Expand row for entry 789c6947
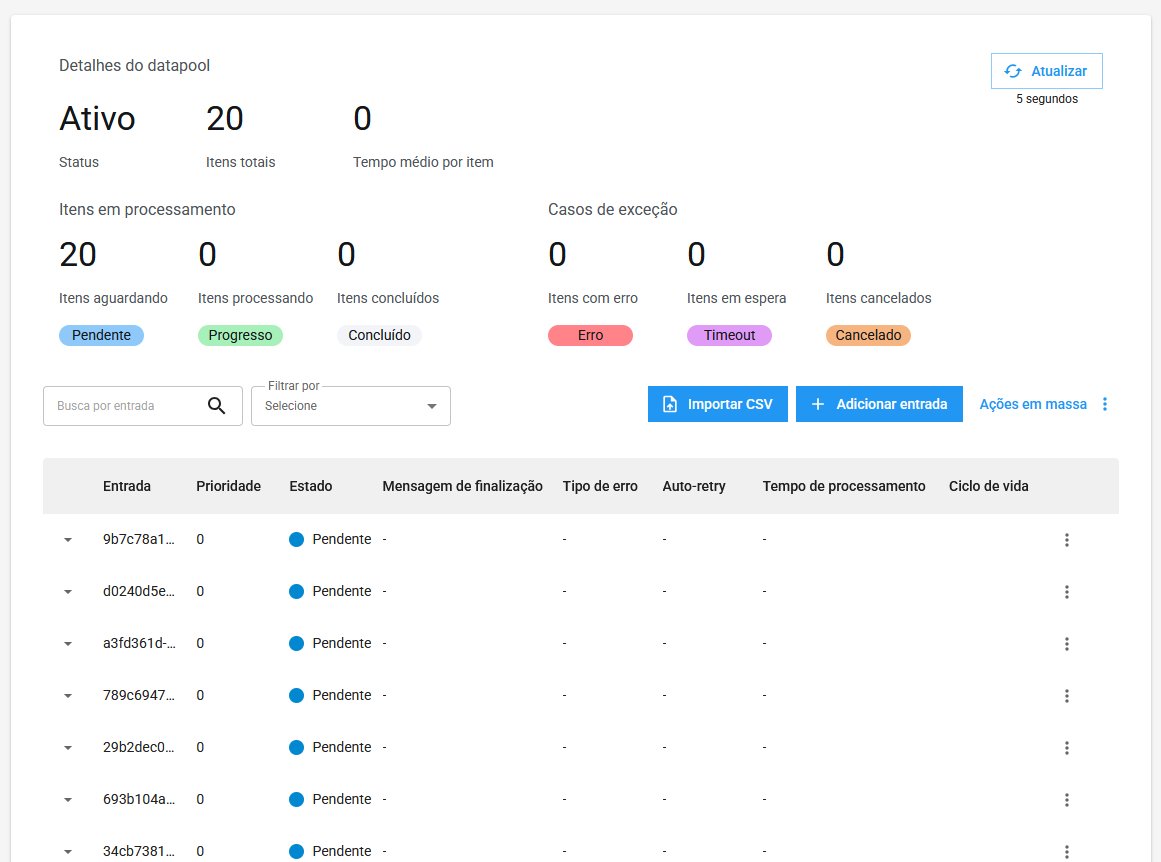This screenshot has height=862, width=1161. 68,696
